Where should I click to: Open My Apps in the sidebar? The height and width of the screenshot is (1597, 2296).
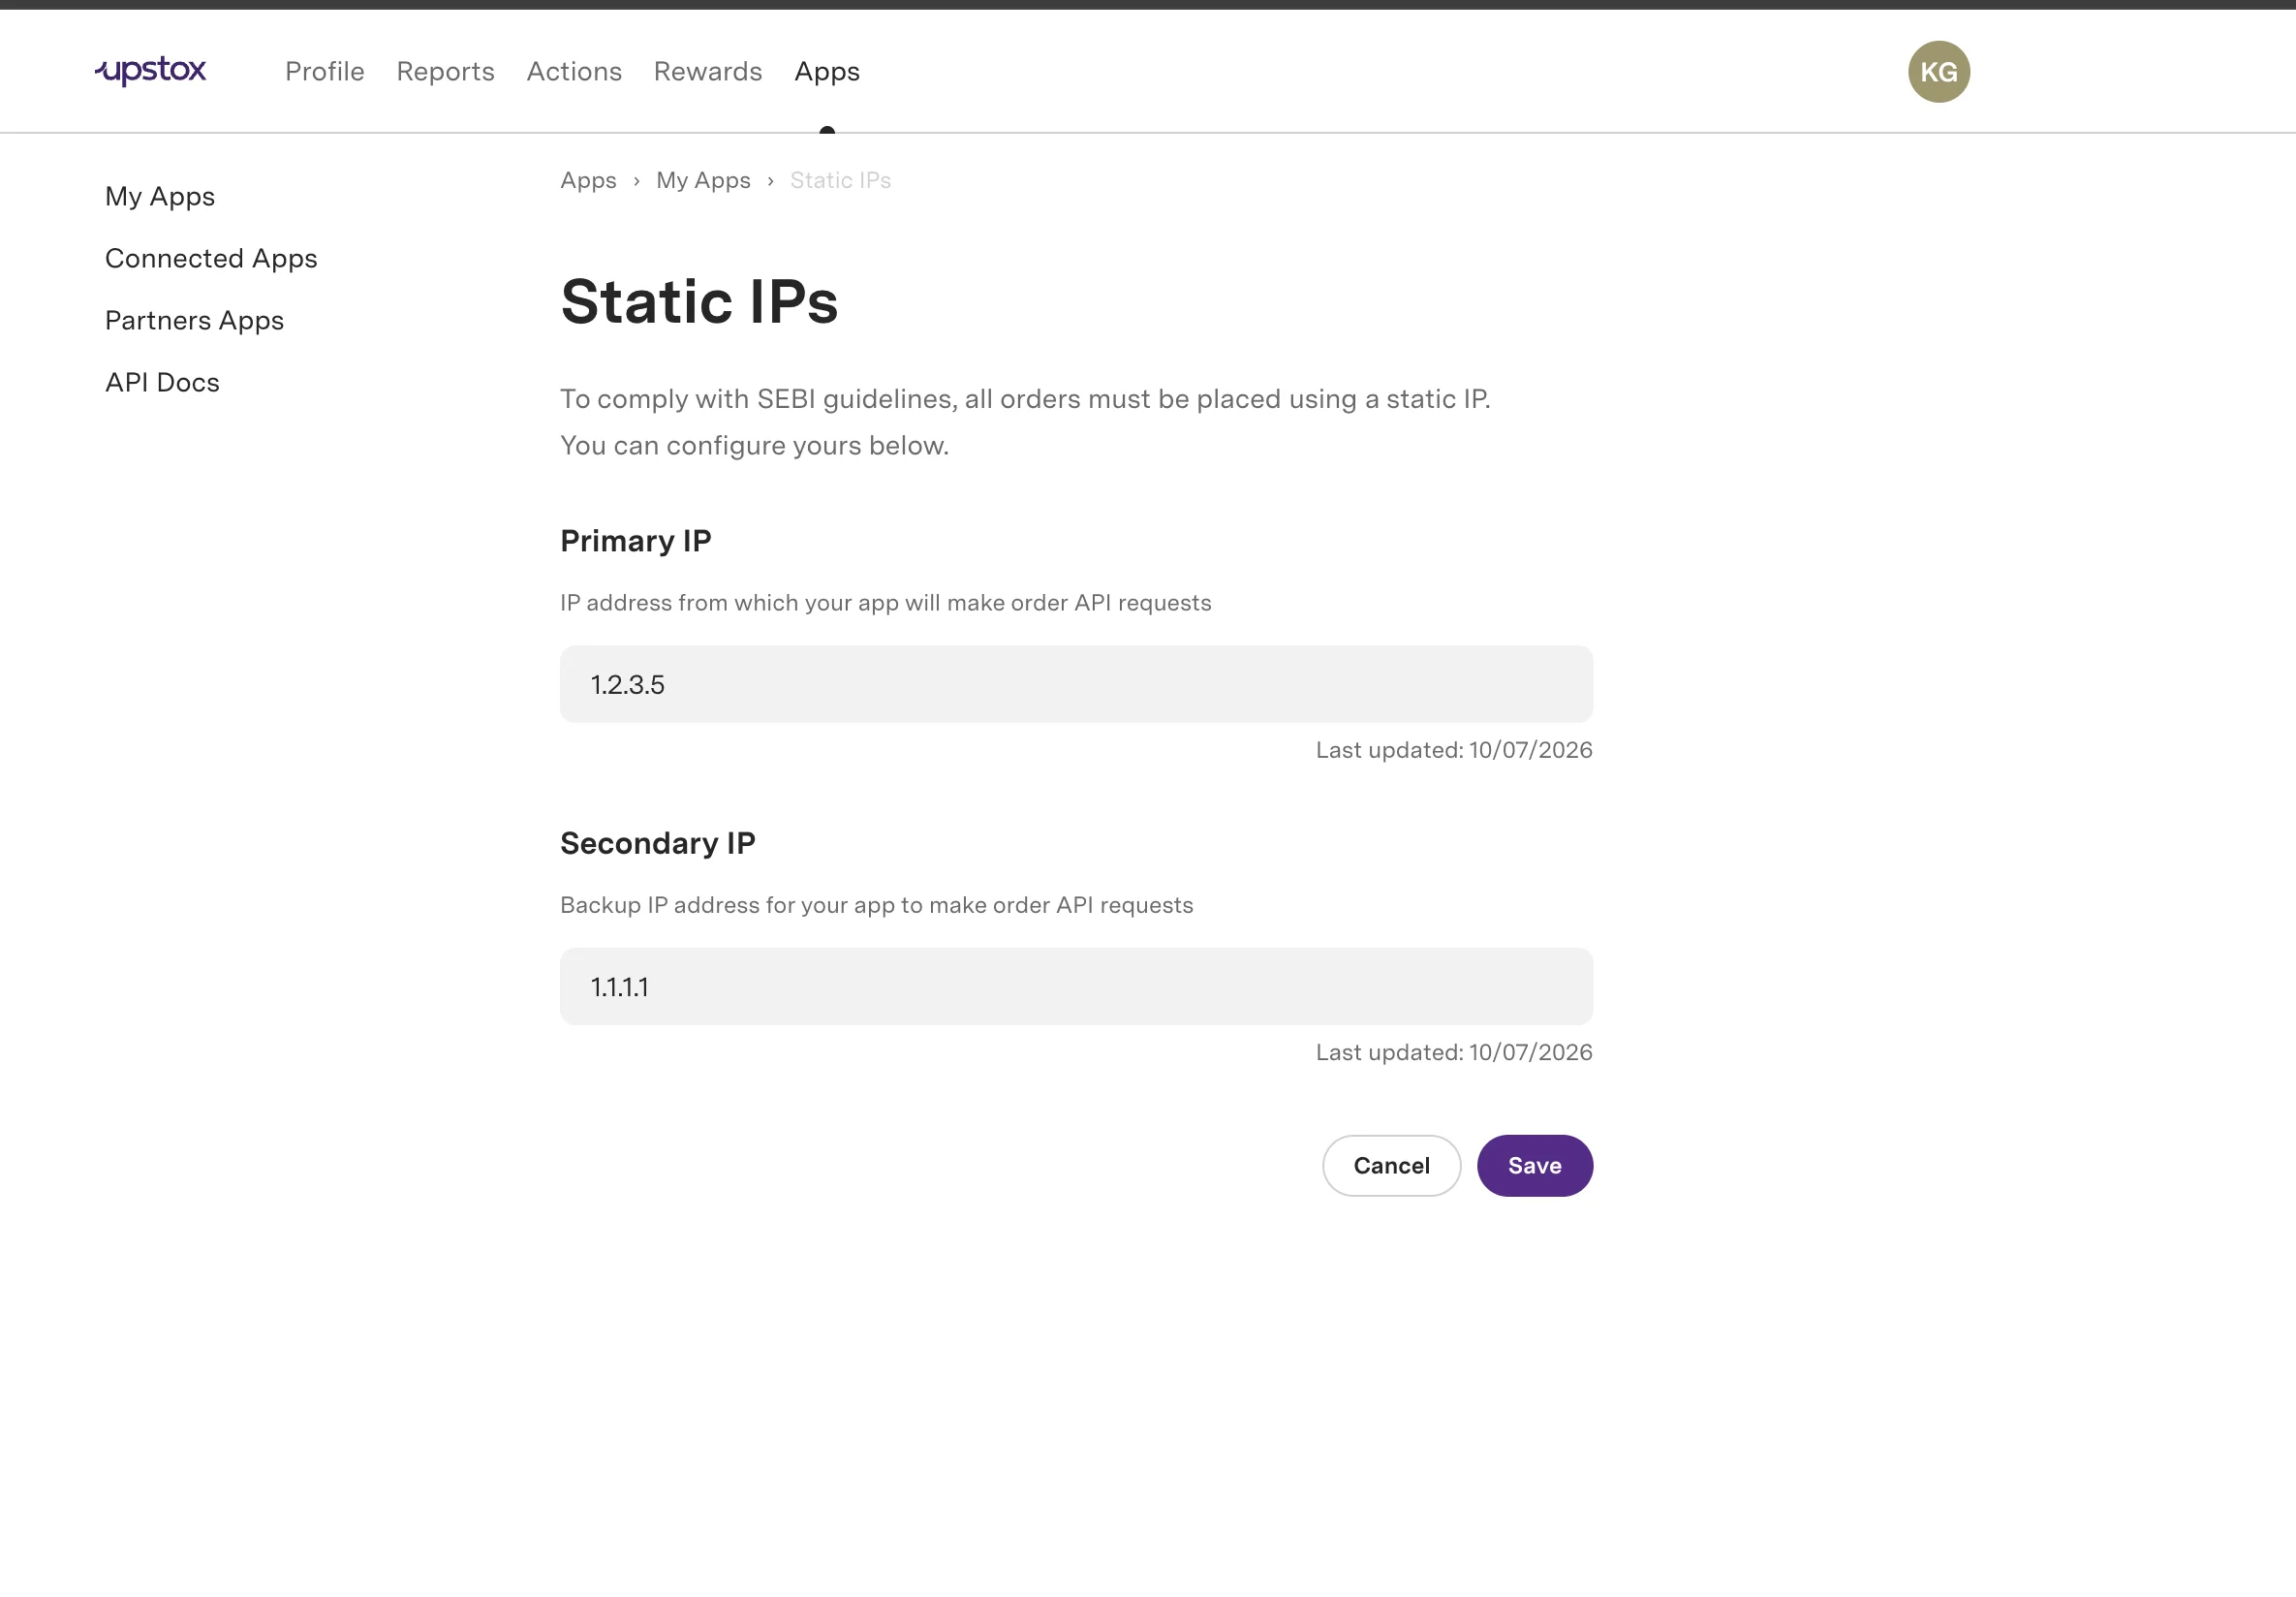click(160, 197)
